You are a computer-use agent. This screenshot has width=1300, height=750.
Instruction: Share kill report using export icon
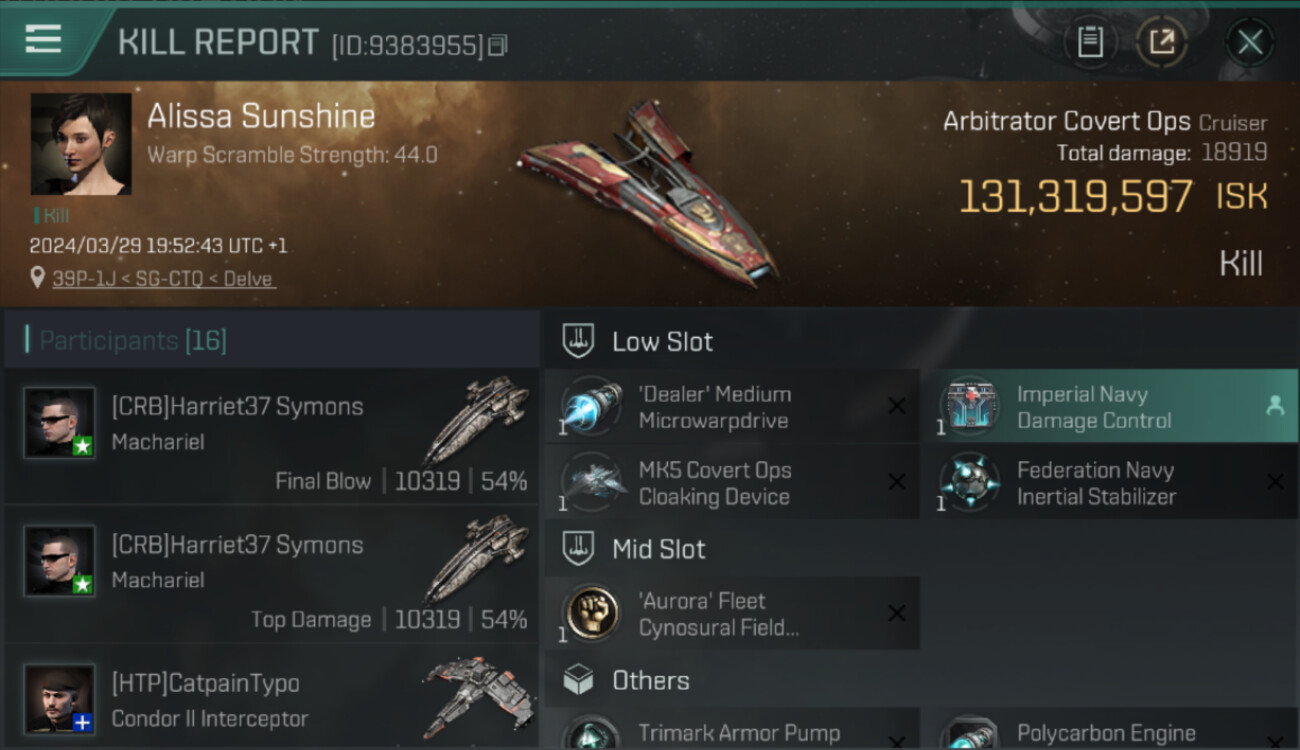point(1162,42)
